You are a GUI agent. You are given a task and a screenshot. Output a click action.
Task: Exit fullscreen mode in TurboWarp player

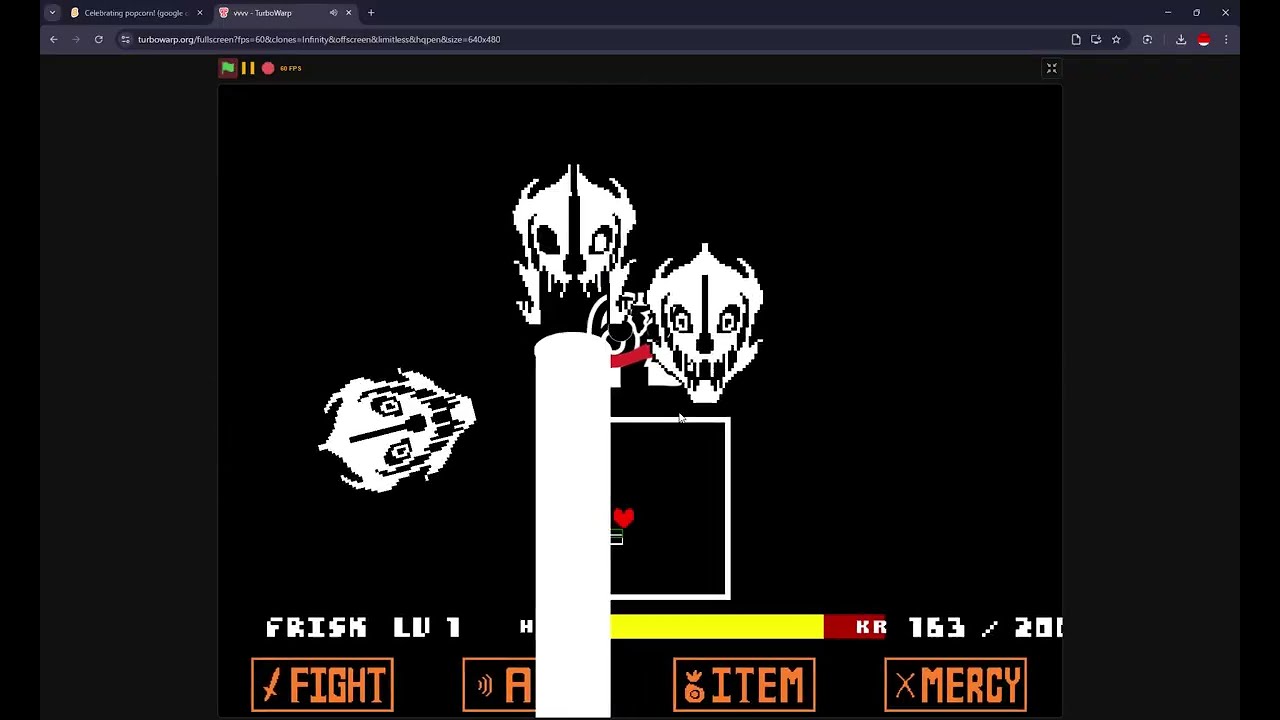(1051, 68)
